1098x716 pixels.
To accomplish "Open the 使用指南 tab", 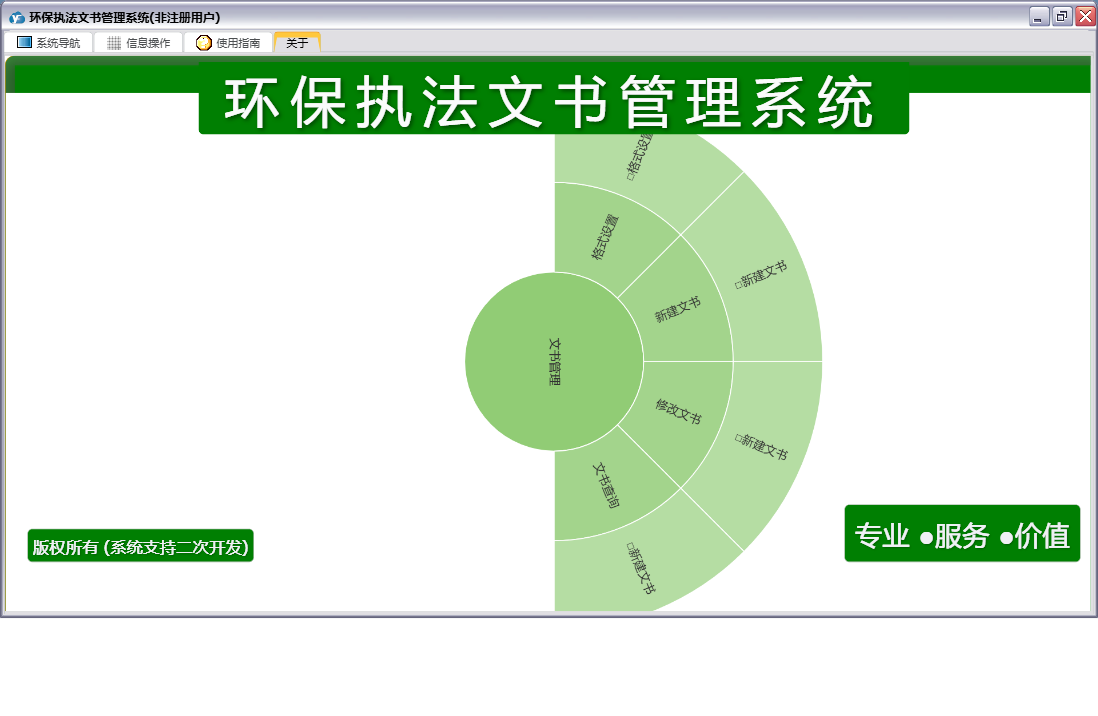I will (x=228, y=43).
